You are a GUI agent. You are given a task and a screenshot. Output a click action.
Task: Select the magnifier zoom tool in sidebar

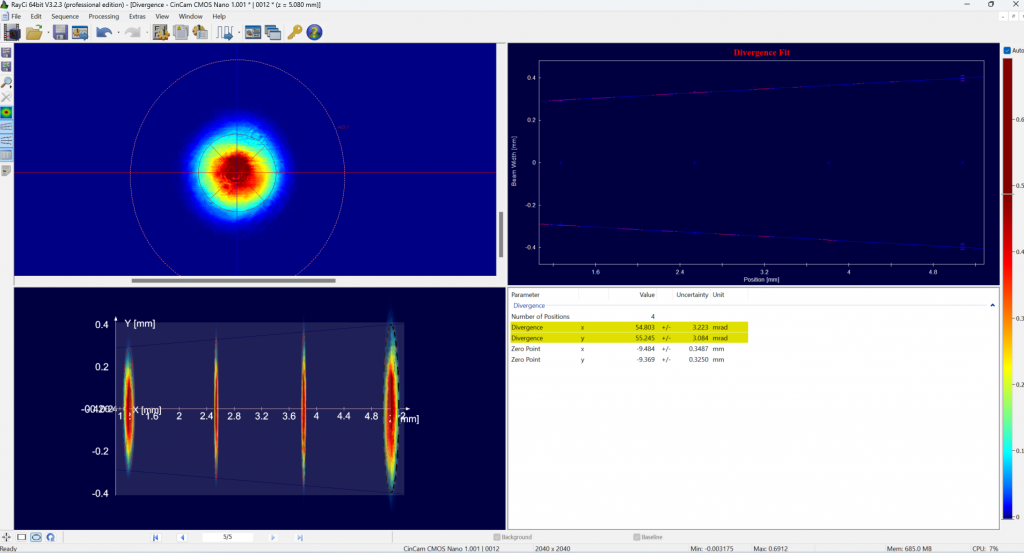coord(7,82)
